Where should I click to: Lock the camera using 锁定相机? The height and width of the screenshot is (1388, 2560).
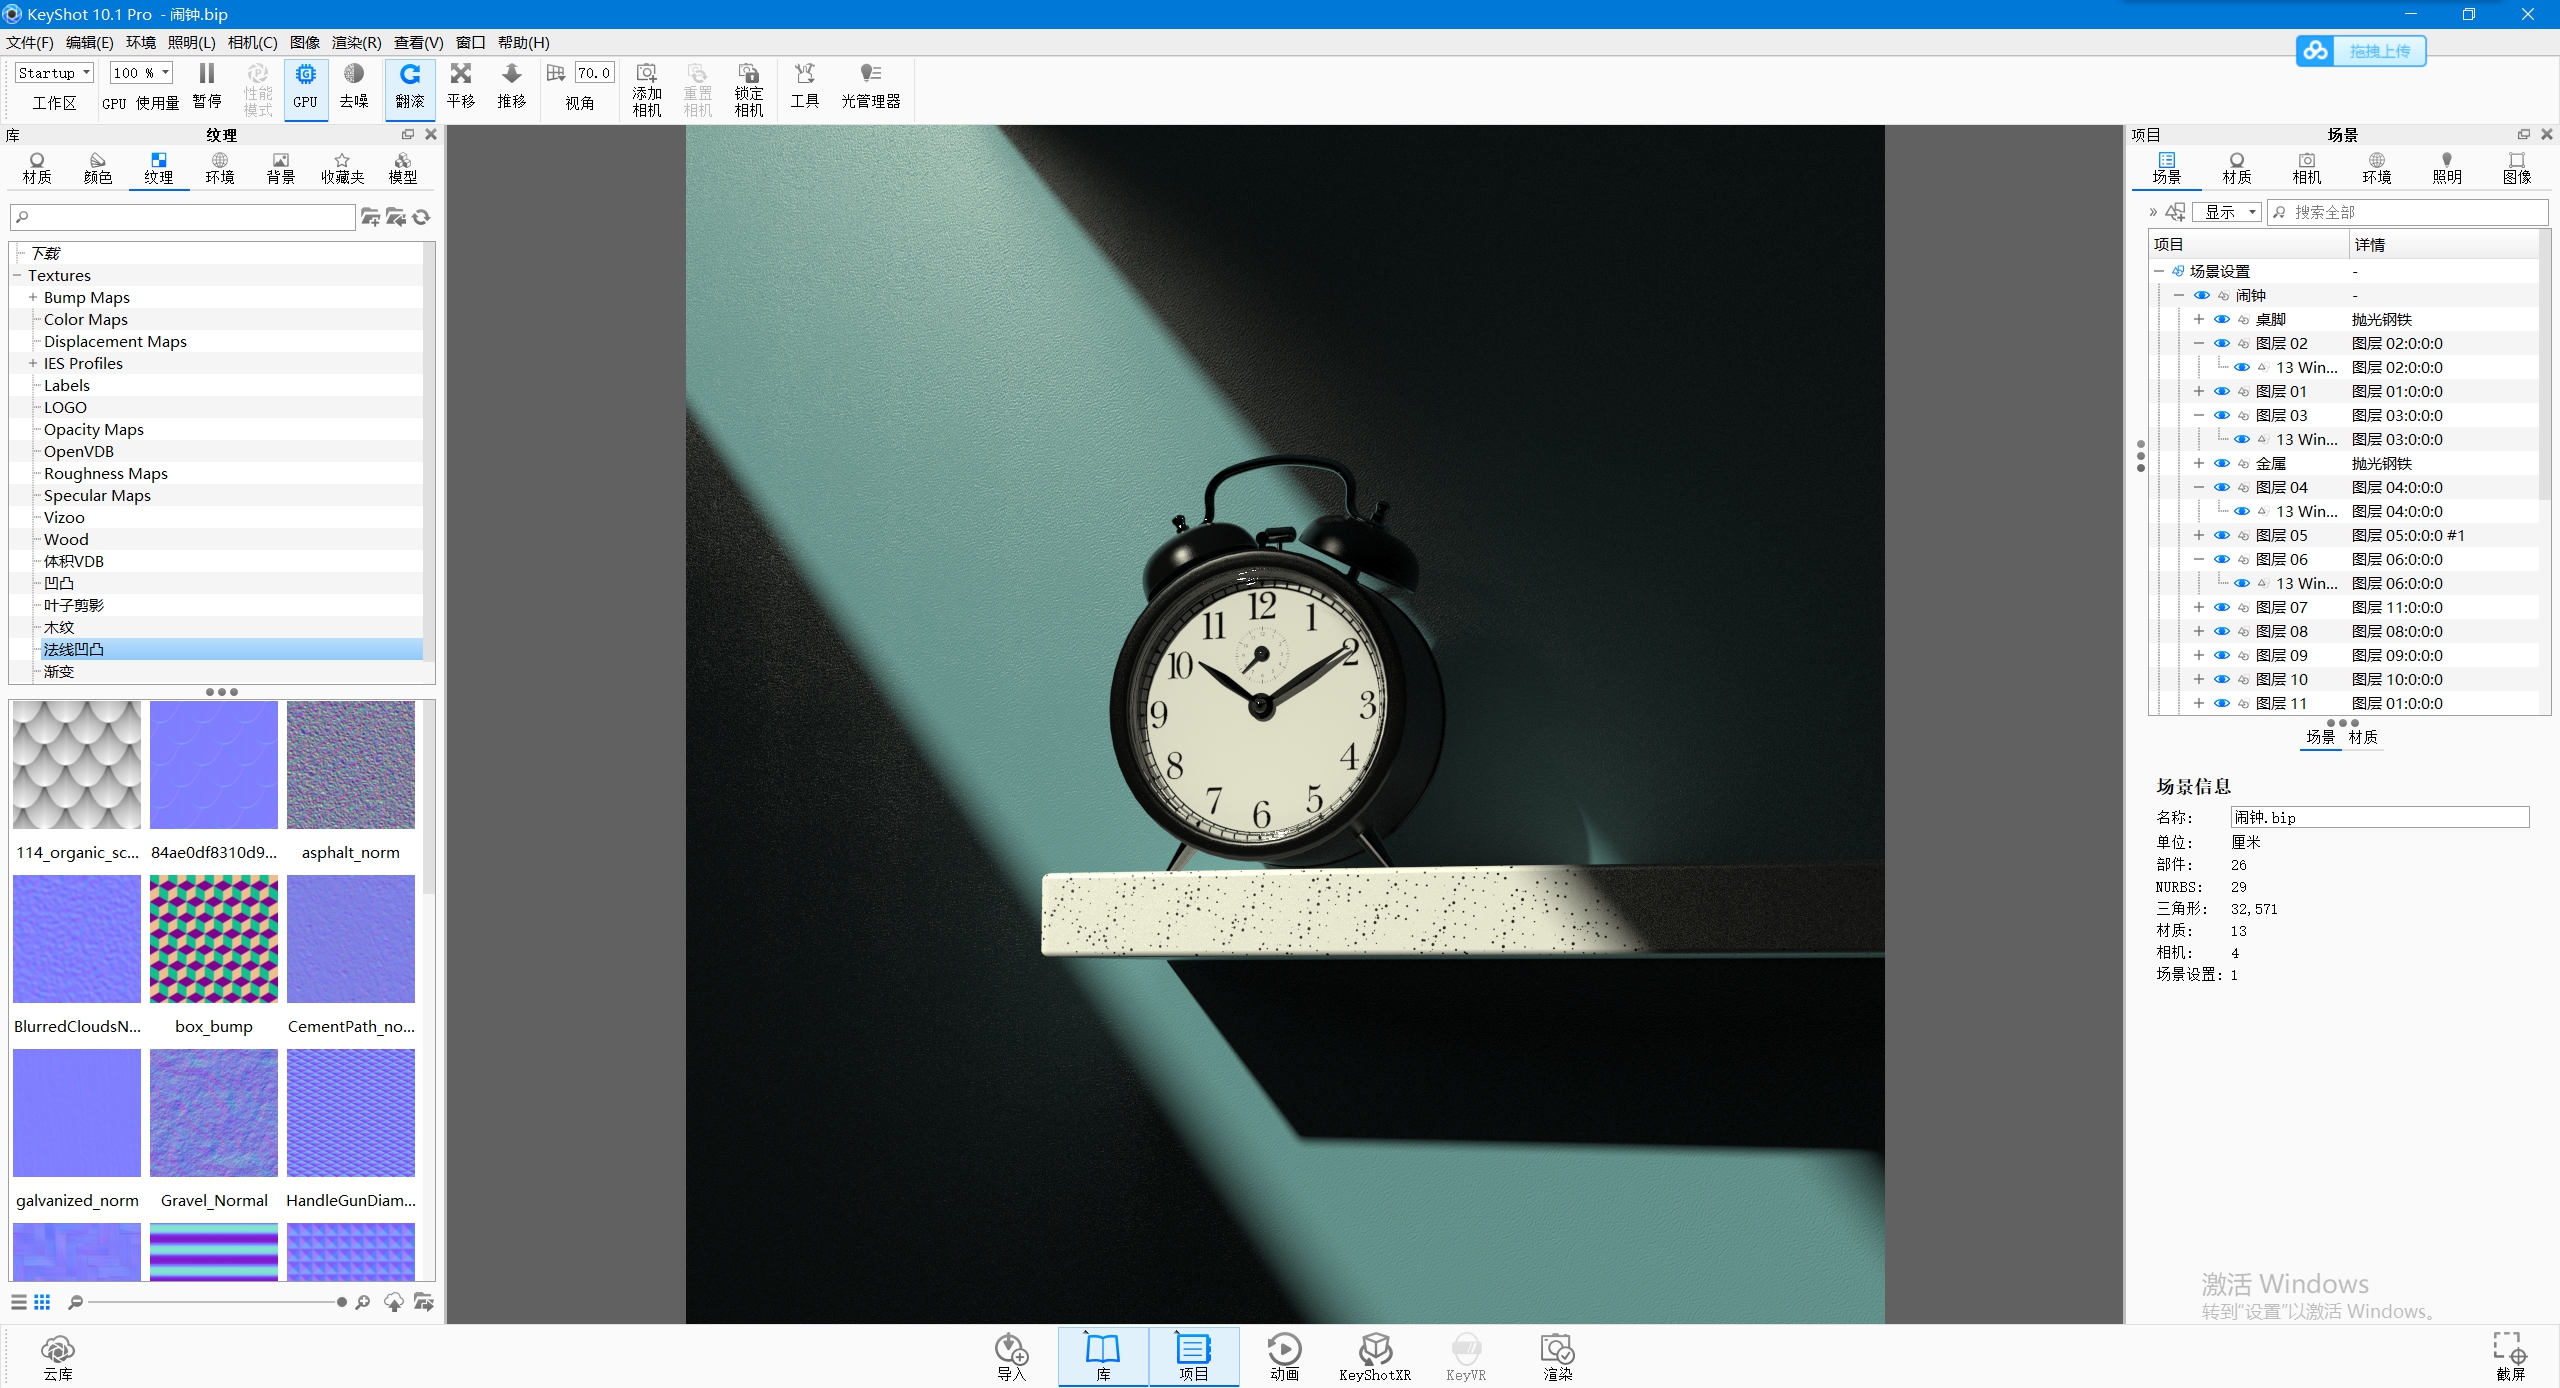[747, 88]
